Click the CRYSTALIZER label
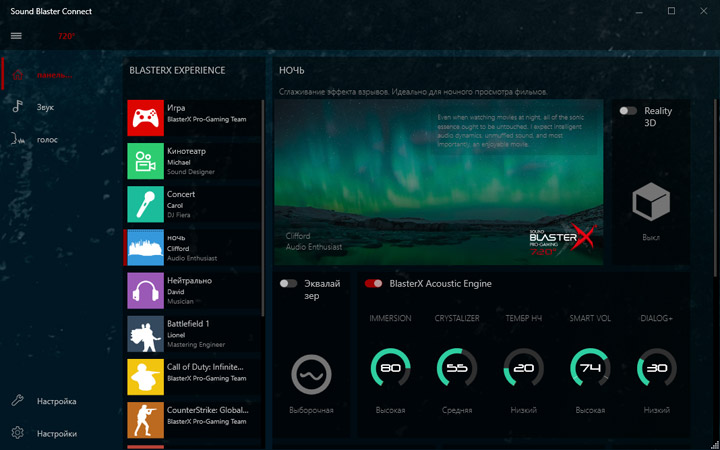Image resolution: width=720 pixels, height=450 pixels. [x=457, y=318]
